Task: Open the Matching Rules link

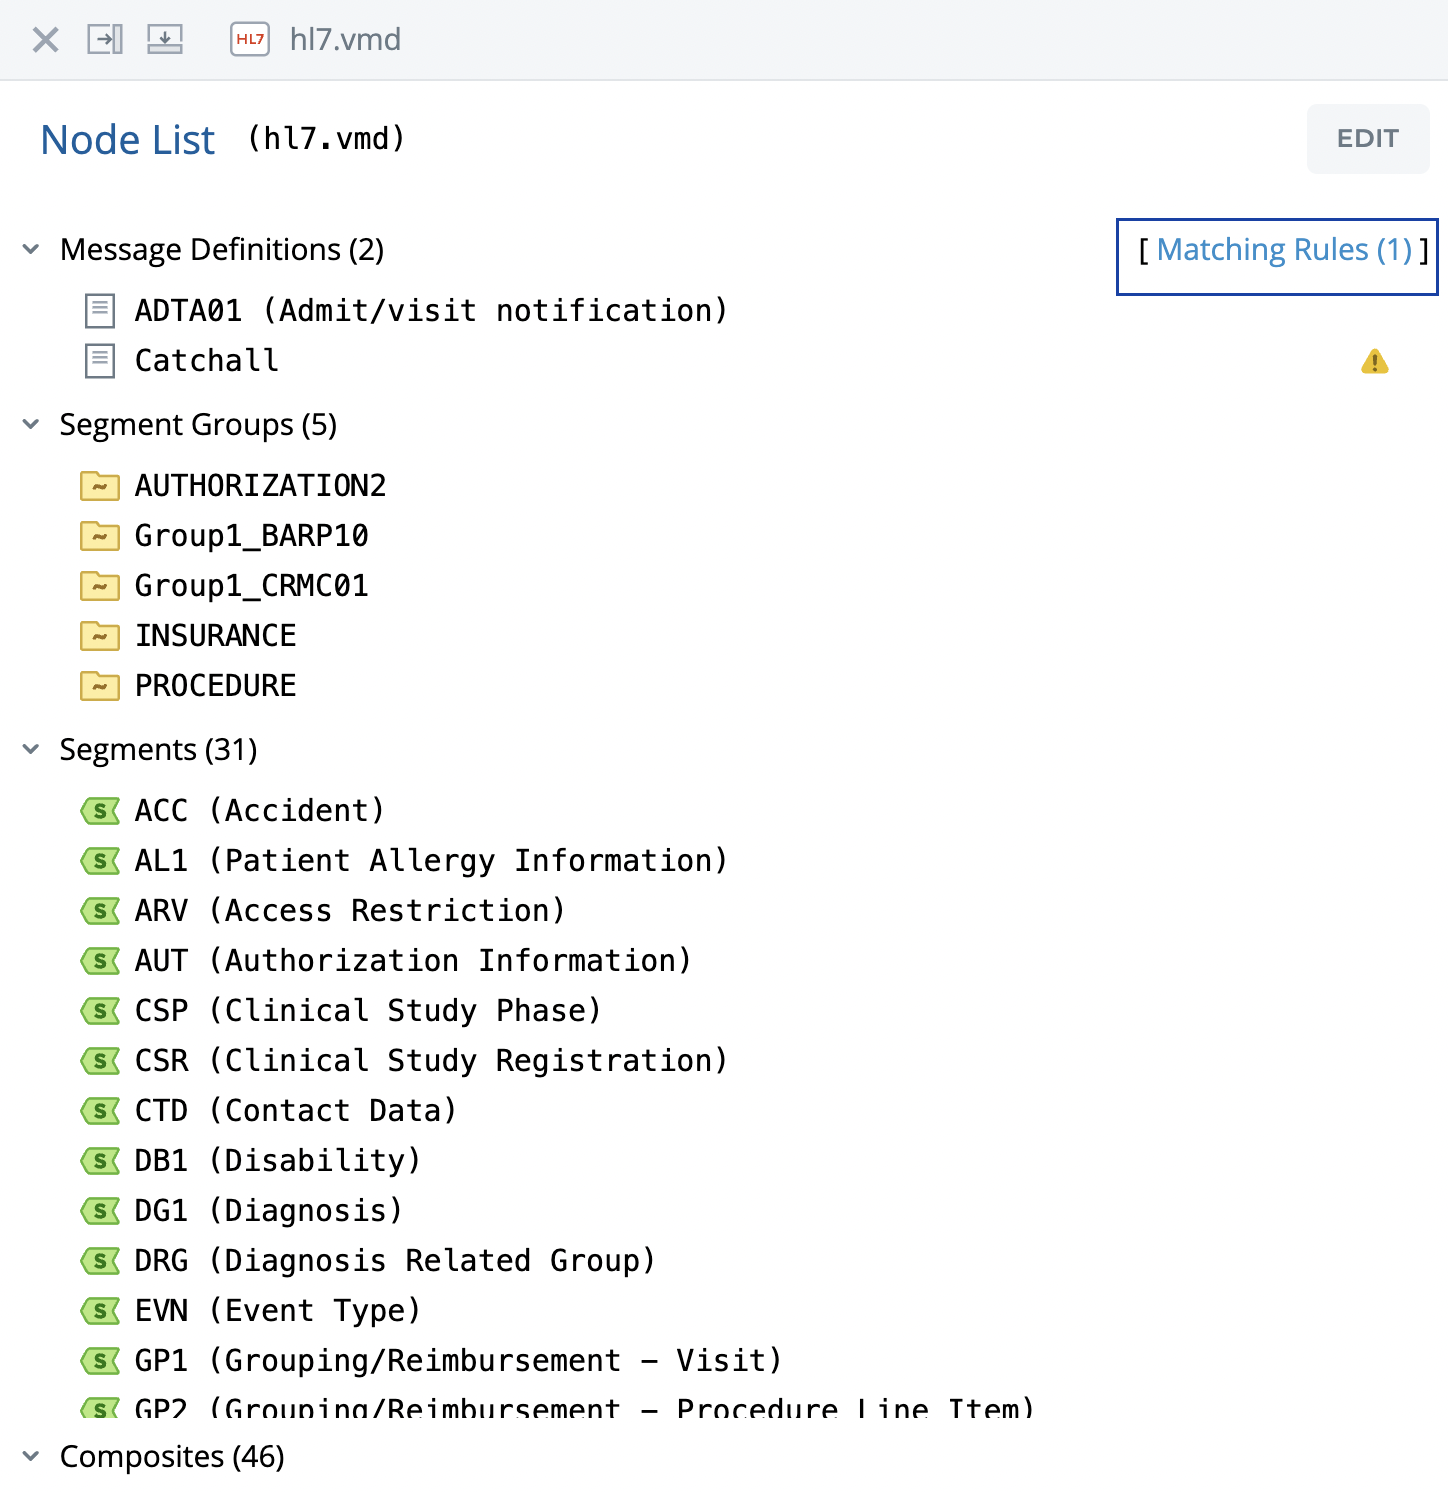Action: click(1283, 250)
